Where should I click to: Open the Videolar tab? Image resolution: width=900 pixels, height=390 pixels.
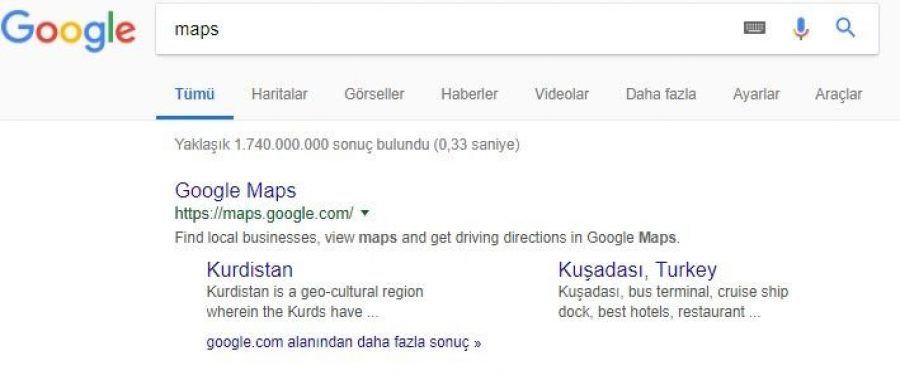pos(562,94)
